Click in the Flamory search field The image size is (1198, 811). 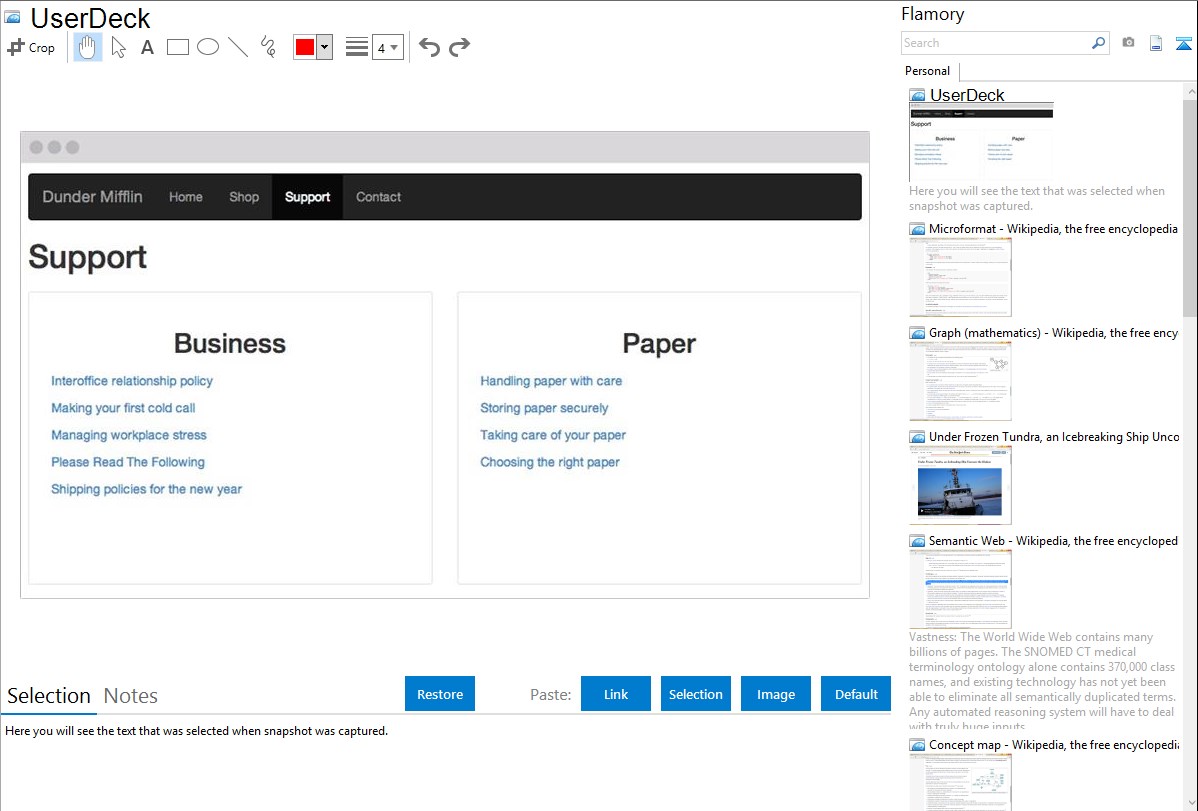(995, 43)
